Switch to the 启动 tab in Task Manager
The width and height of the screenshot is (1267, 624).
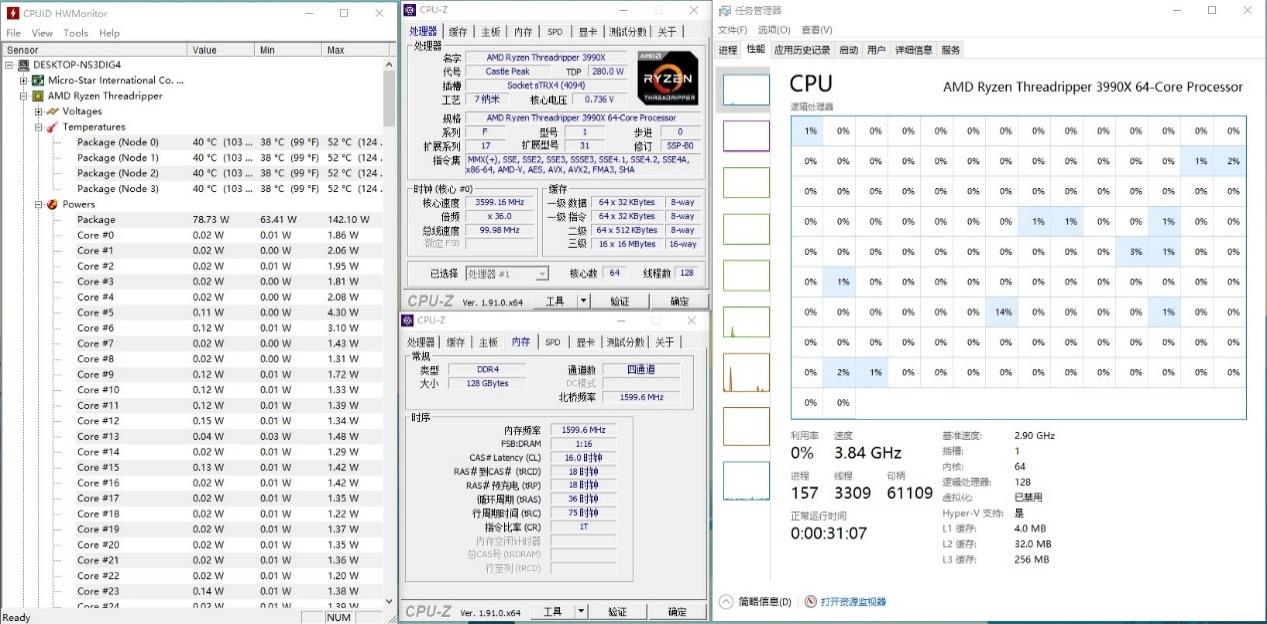848,49
